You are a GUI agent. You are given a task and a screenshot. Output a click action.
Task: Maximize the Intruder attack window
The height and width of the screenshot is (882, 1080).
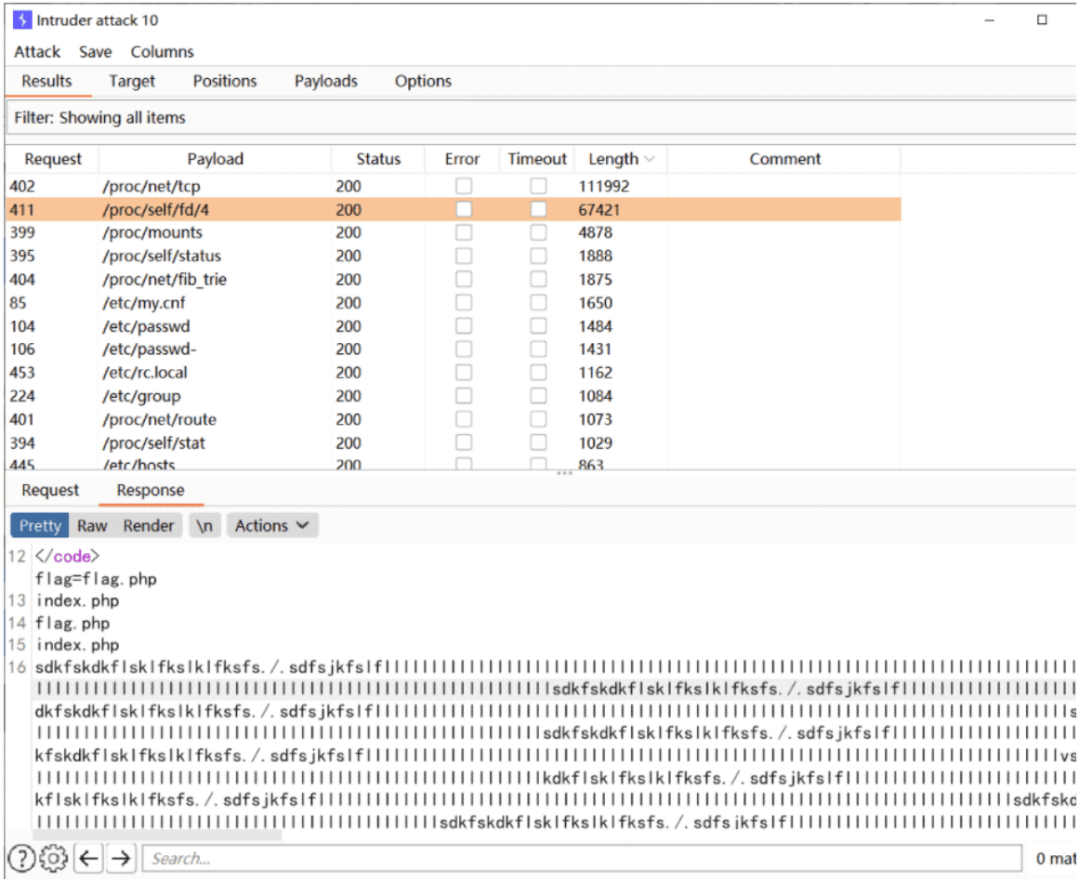(x=1042, y=20)
